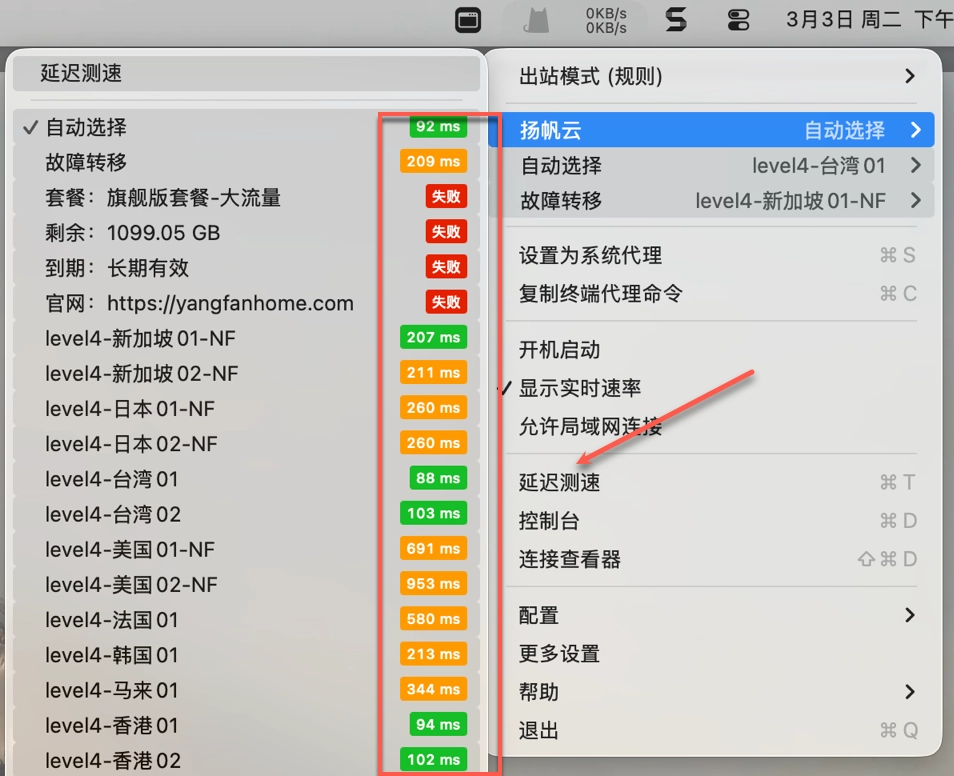Toggle 允许局域网连接 option
This screenshot has height=776, width=954.
711,427
